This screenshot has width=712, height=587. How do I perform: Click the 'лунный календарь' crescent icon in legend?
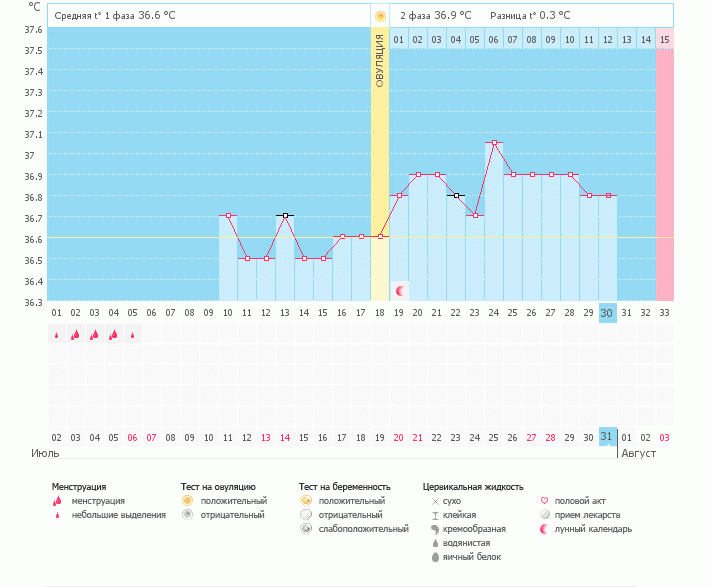544,529
